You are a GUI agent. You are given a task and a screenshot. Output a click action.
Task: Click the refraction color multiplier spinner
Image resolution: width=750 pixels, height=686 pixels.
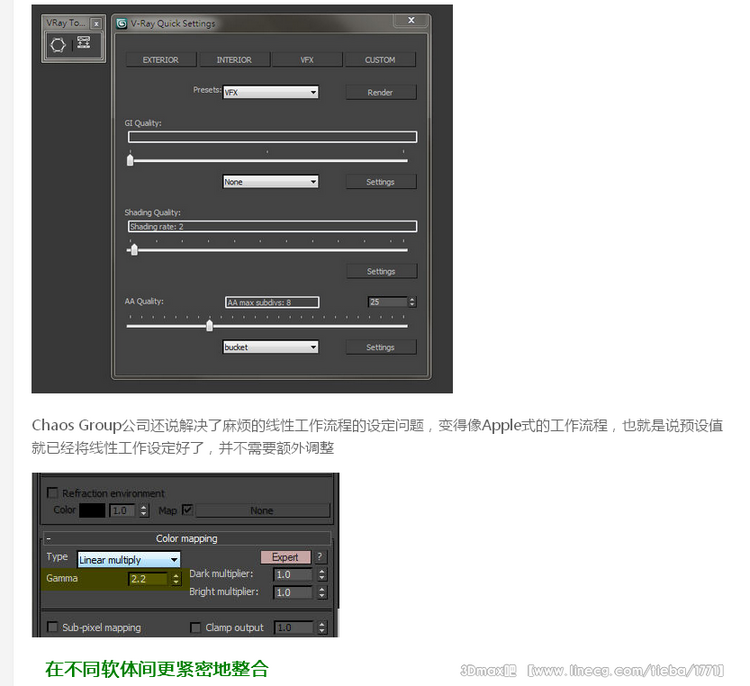(144, 510)
